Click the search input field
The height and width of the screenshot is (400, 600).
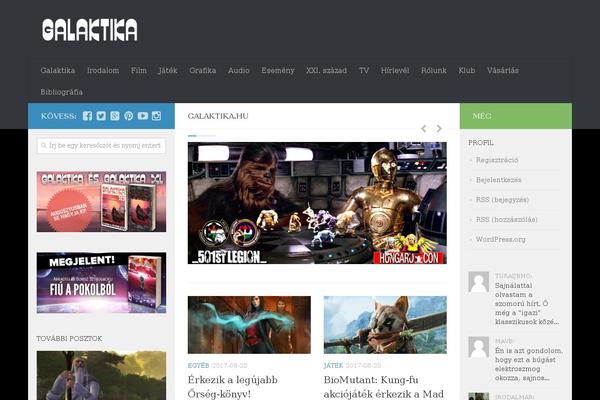pyautogui.click(x=101, y=145)
